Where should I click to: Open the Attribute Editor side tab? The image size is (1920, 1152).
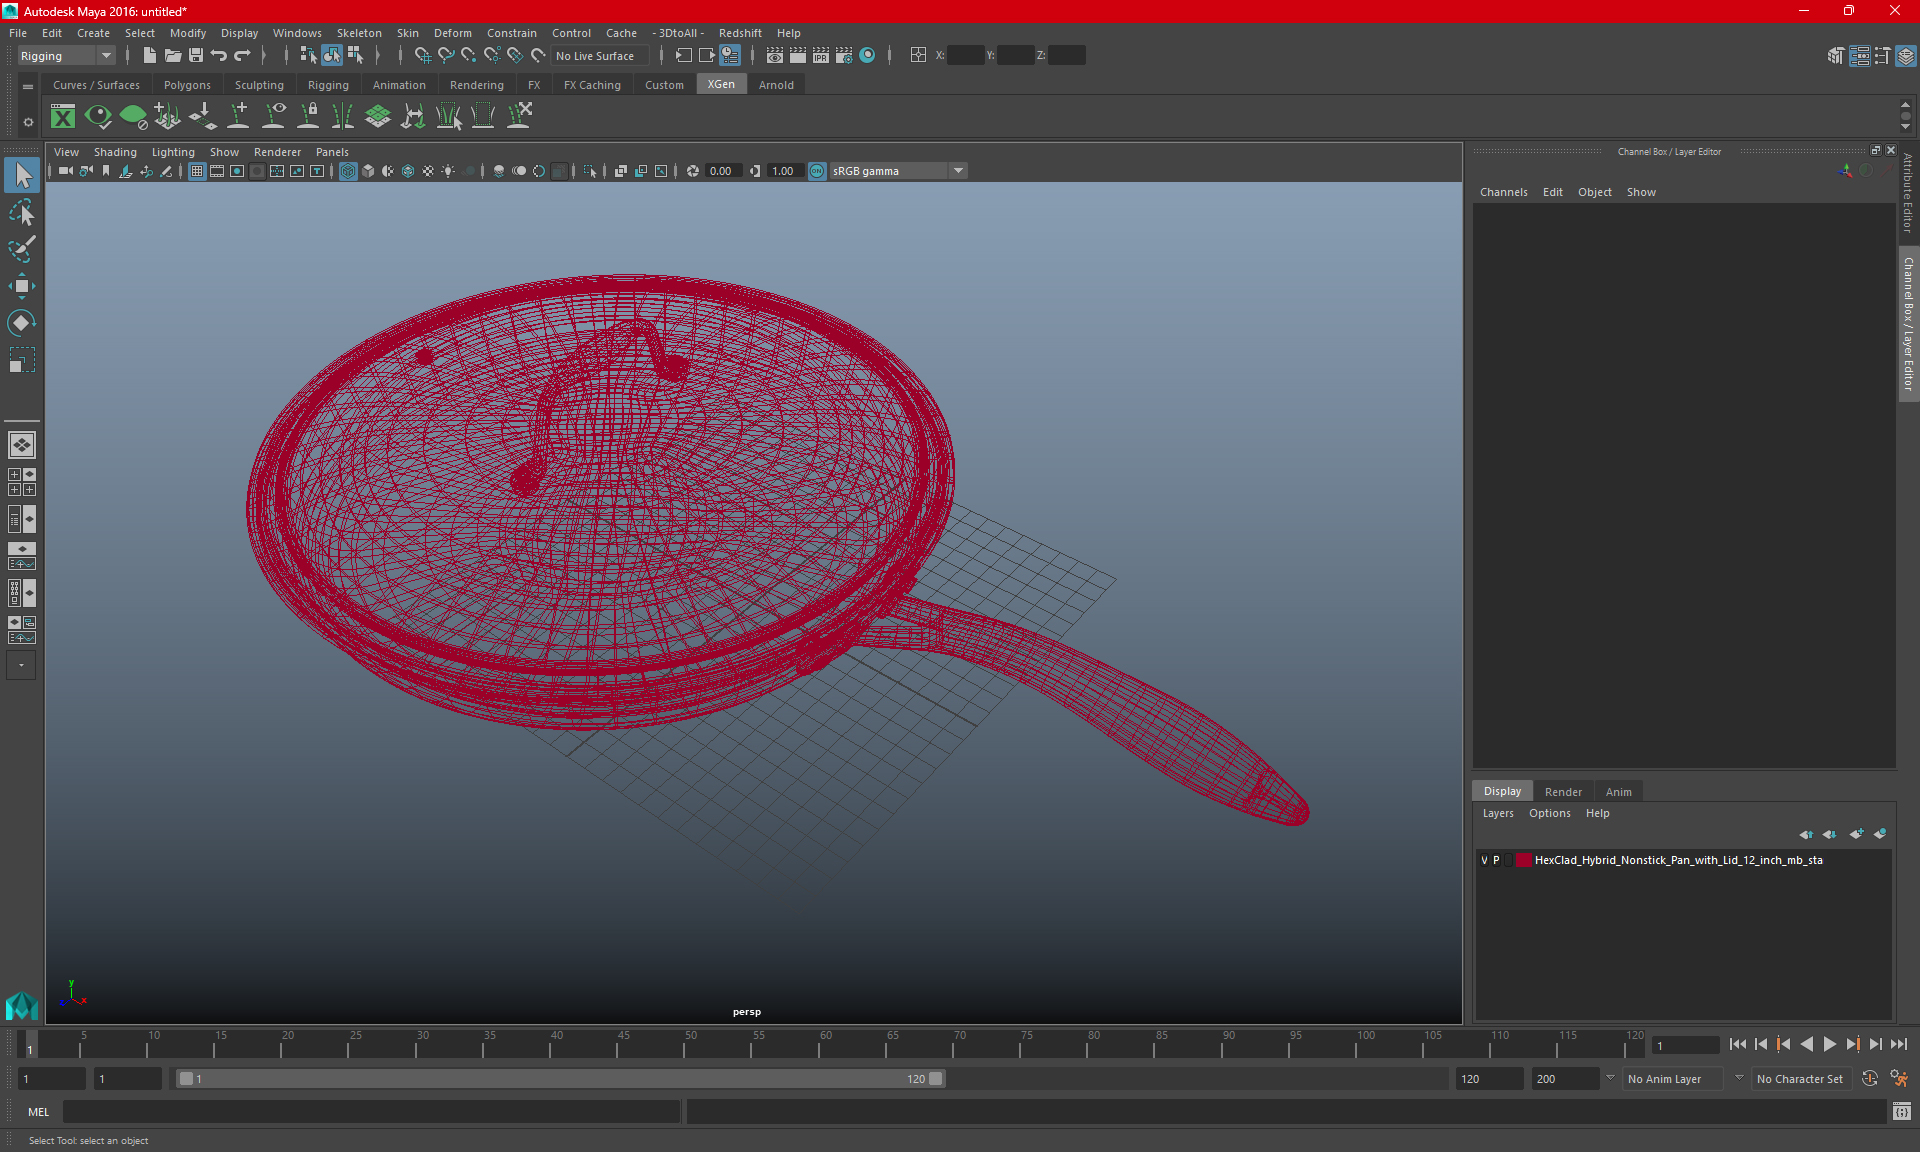coord(1908,193)
